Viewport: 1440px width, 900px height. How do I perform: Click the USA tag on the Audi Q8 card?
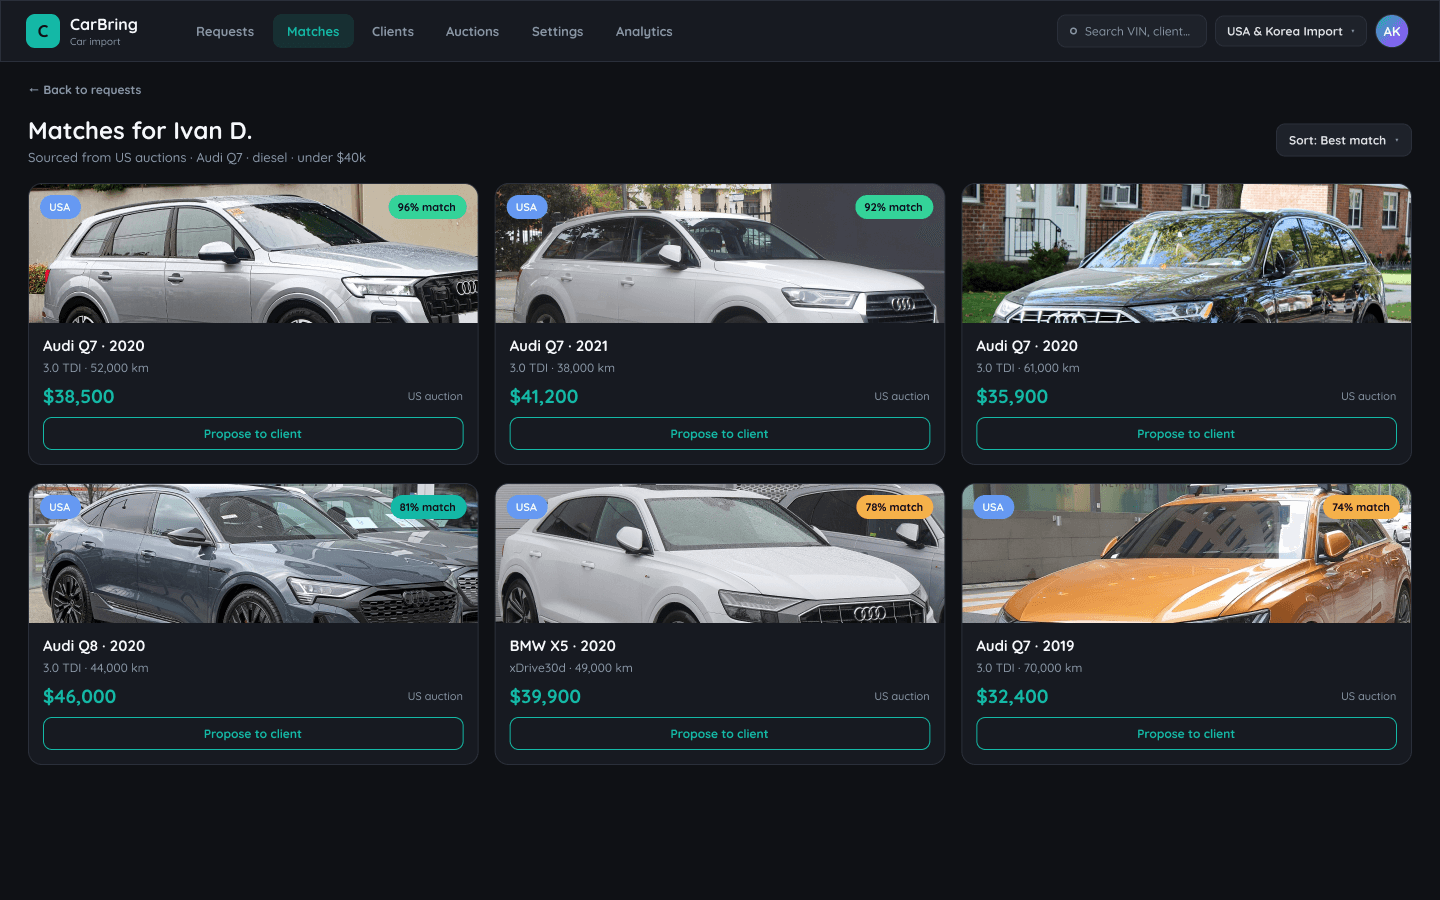(x=60, y=507)
